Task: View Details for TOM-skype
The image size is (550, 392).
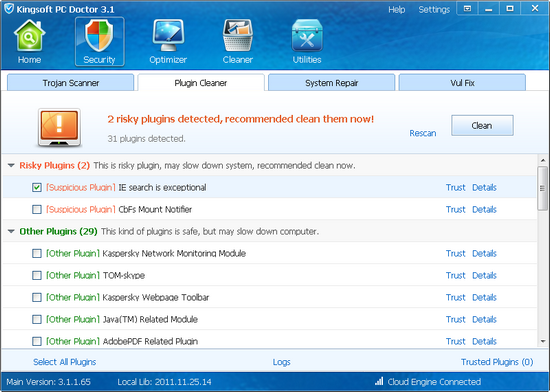Action: 484,276
